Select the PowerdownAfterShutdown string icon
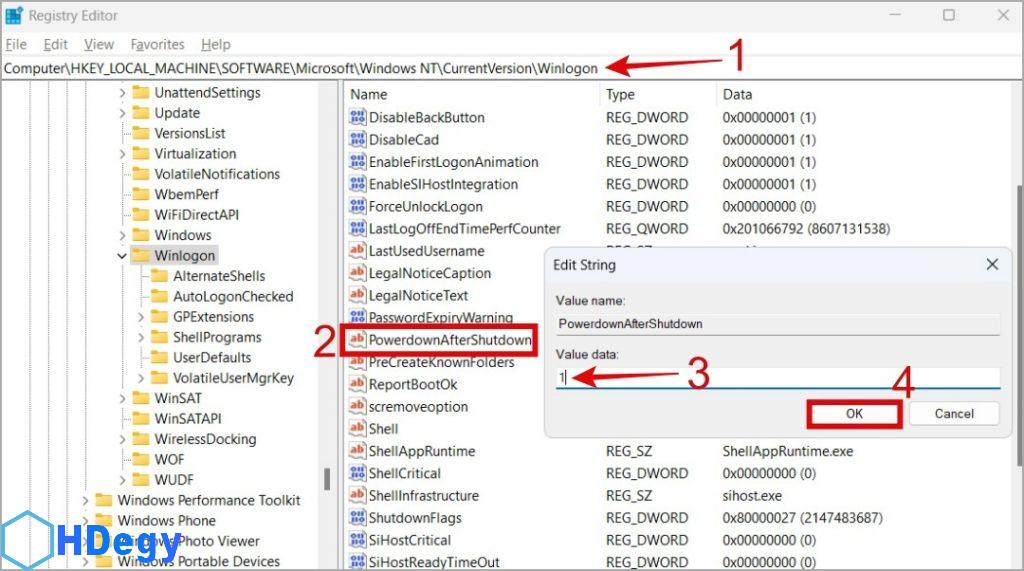1024x571 pixels. (x=357, y=341)
